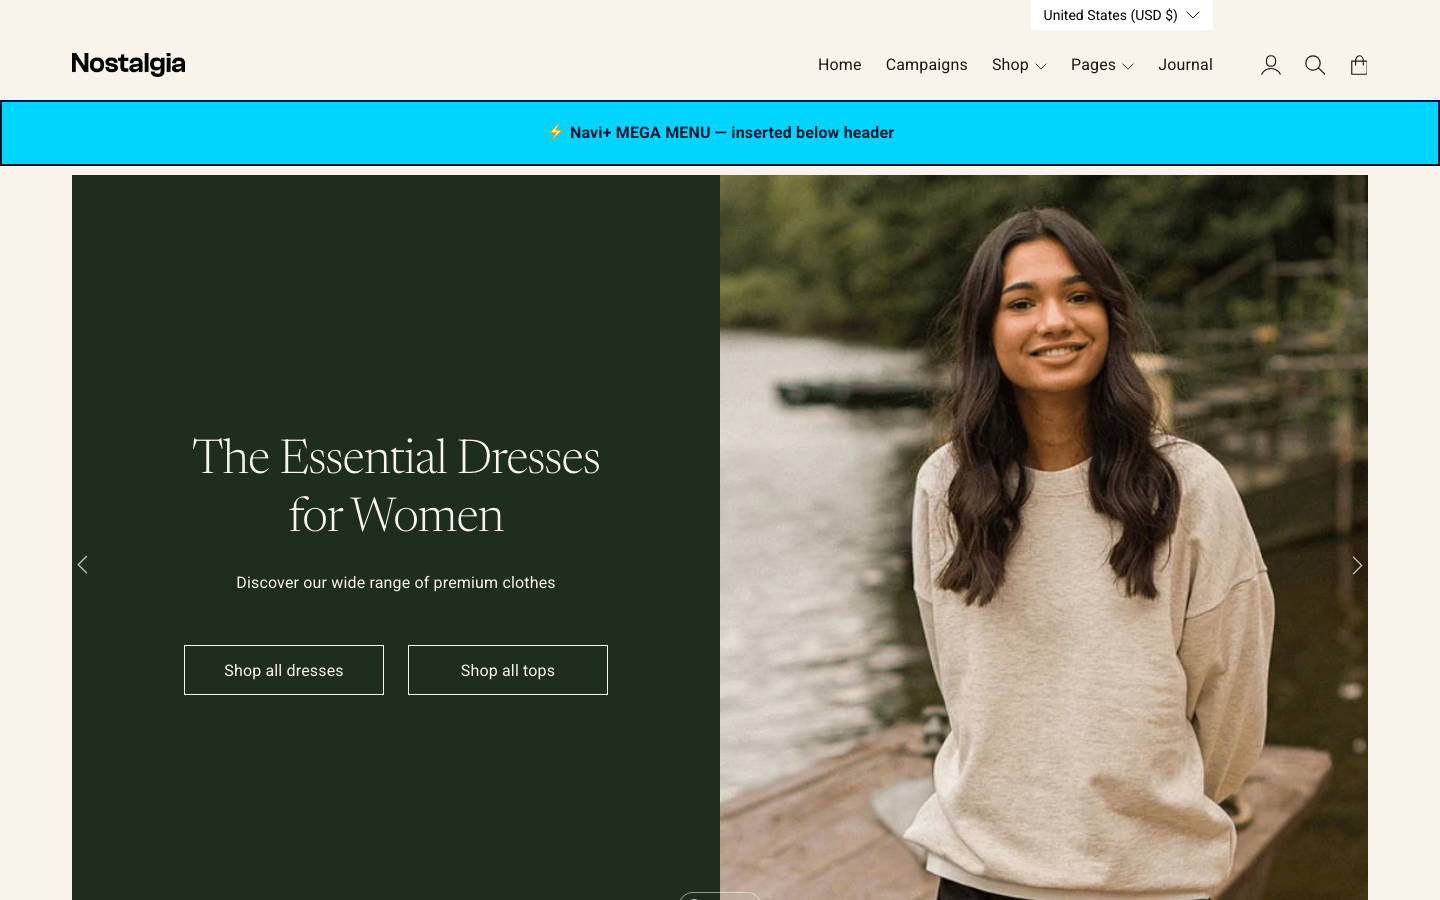Click The Essential Dresses for Women heading
The image size is (1440, 900).
396,486
